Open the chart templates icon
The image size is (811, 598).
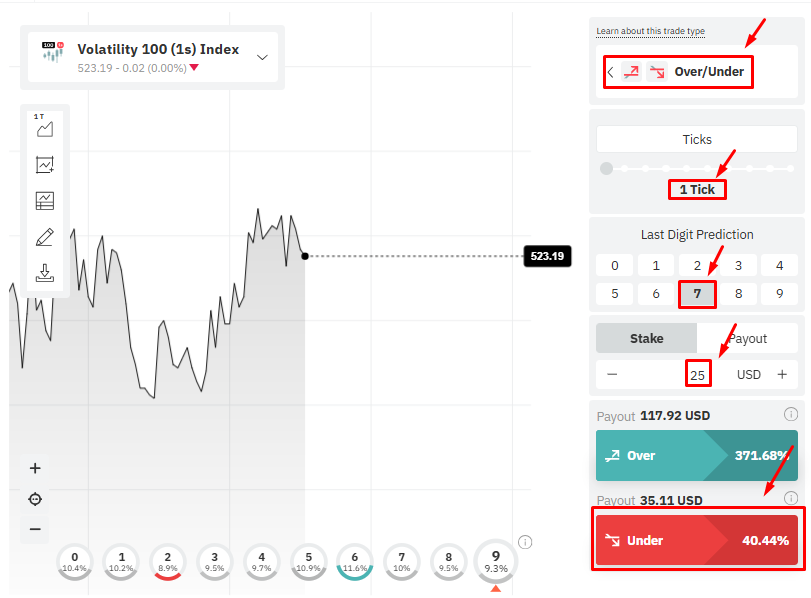[44, 201]
